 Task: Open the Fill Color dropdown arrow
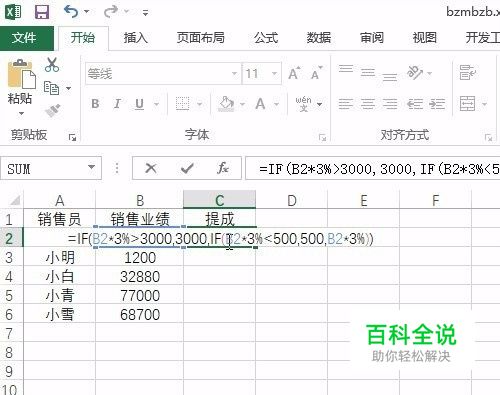tap(243, 104)
